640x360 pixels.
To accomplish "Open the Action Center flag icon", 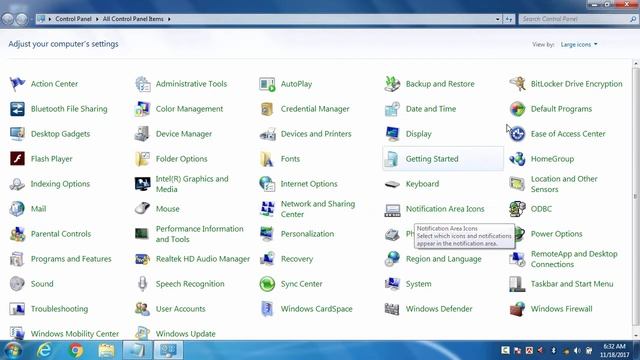I will pyautogui.click(x=17, y=84).
